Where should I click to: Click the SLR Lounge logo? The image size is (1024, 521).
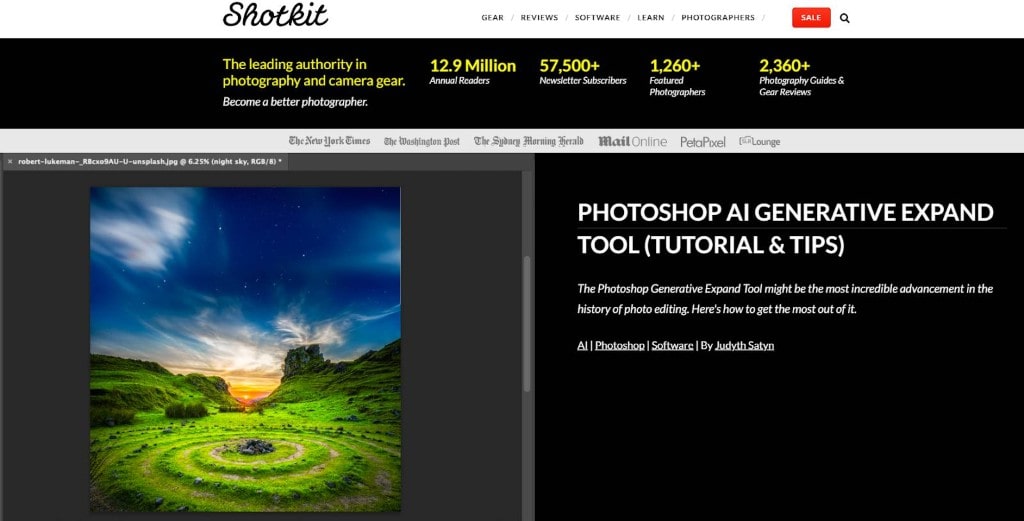pos(760,141)
